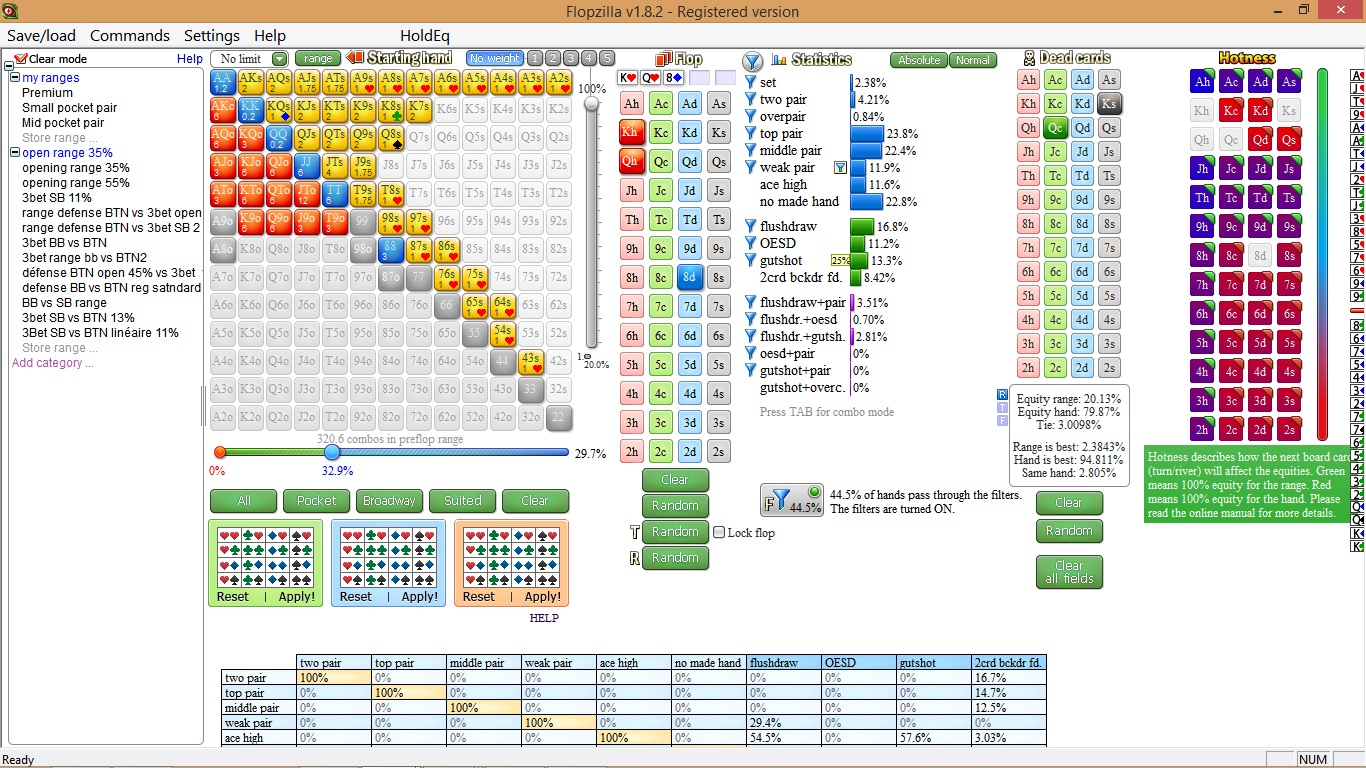Deselect the Qc dead card
1366x768 pixels.
(x=1055, y=128)
